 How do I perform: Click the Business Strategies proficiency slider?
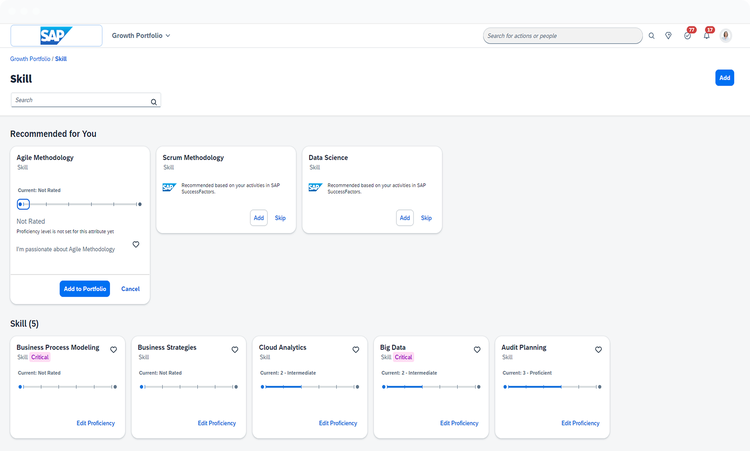click(x=189, y=387)
